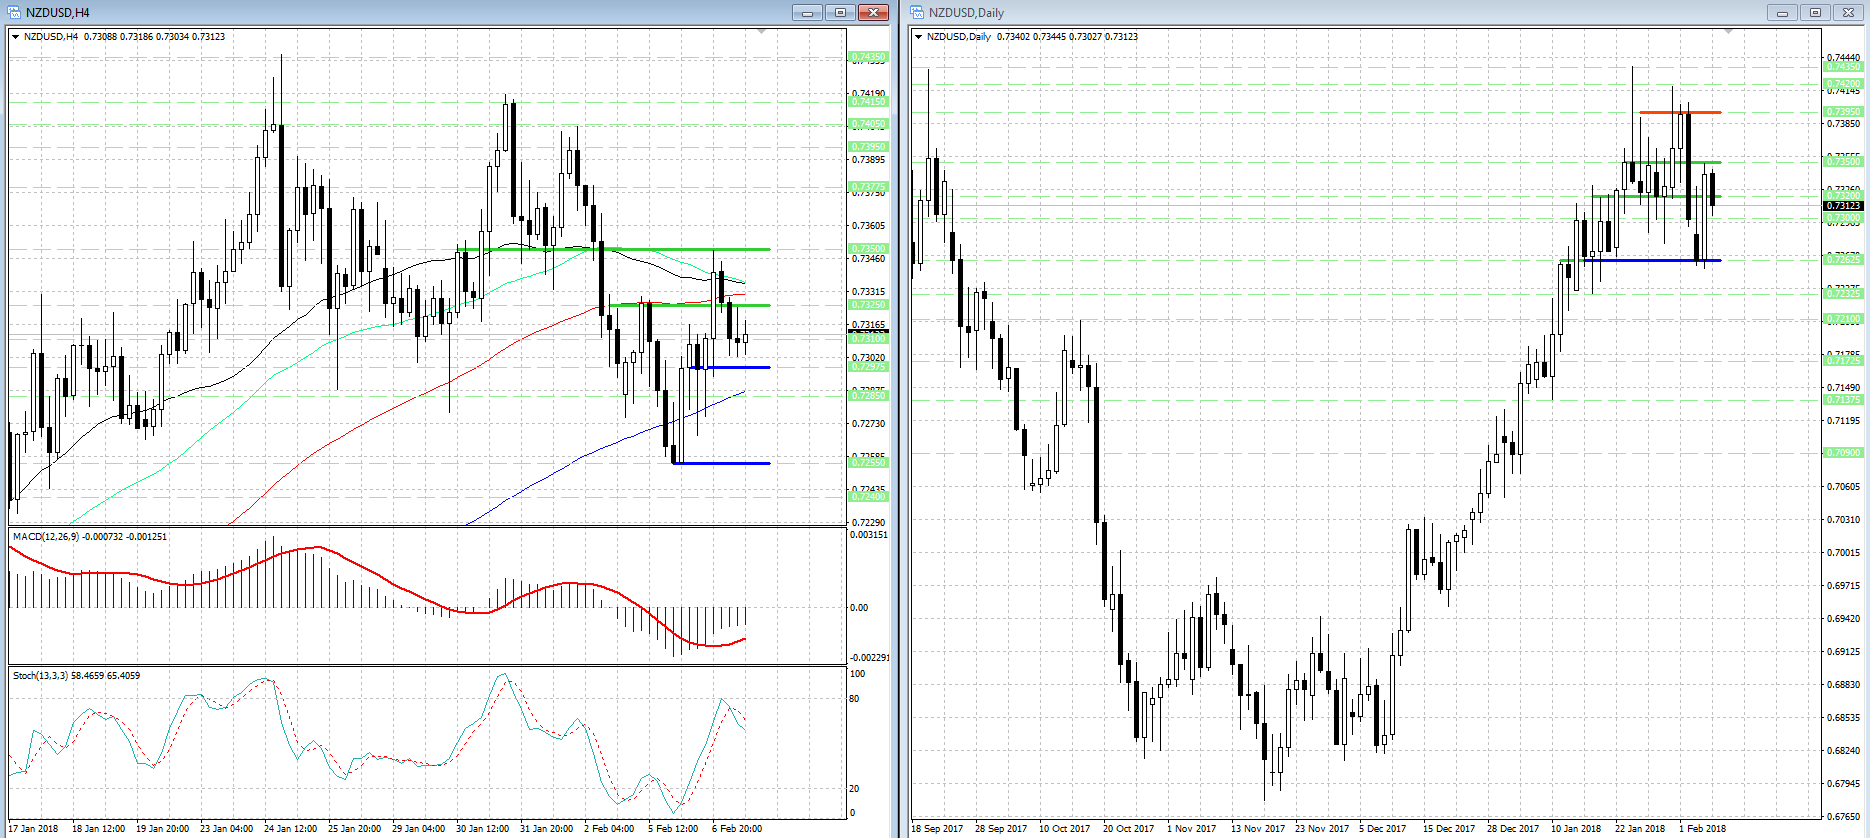Click the NZDUSD,H4 chart window icon
Screen dimensions: 1870x838
14,12
